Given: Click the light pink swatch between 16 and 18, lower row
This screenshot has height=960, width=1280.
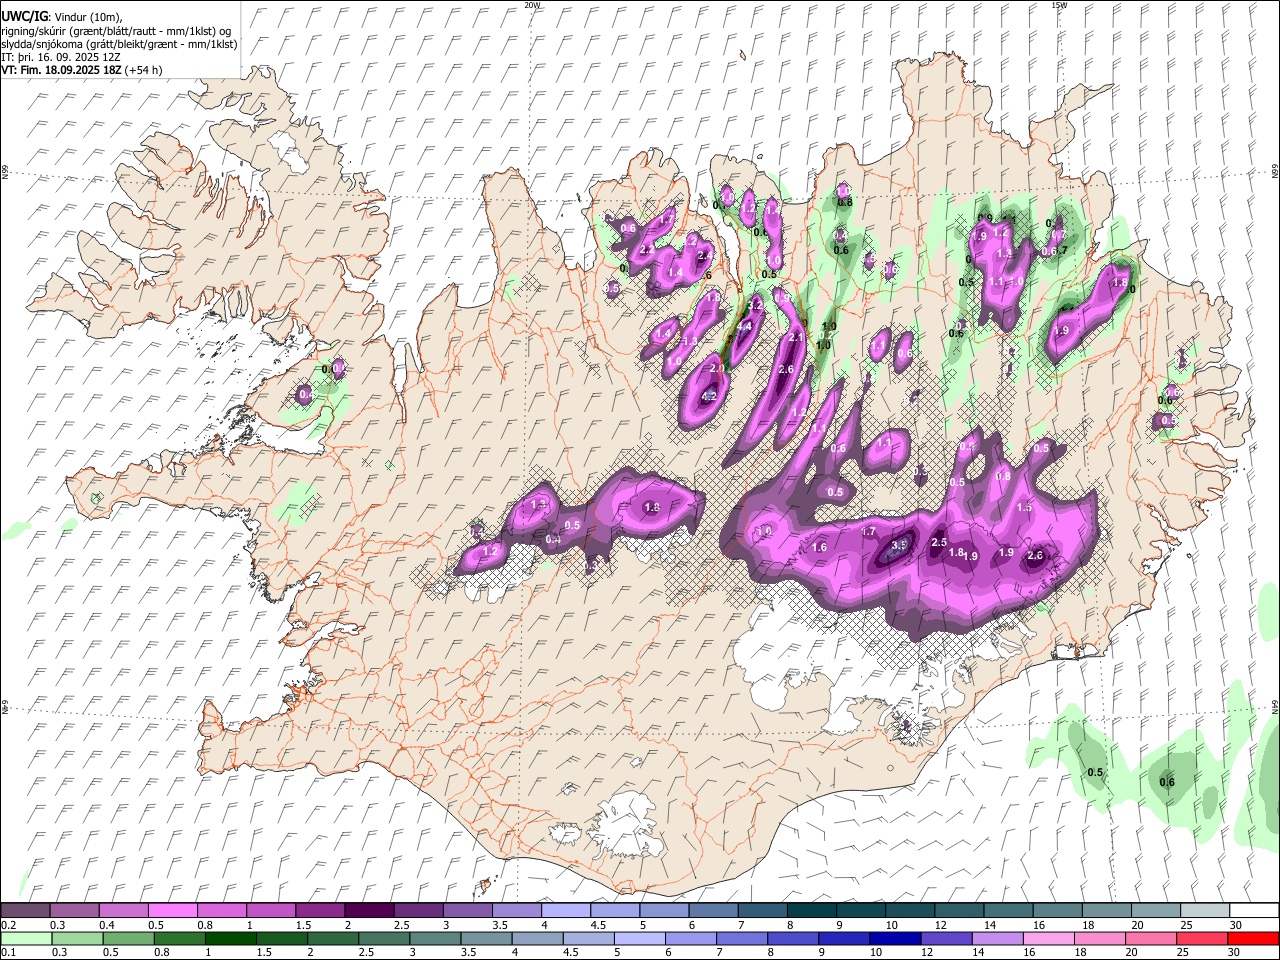Looking at the screenshot, I should pos(1048,939).
